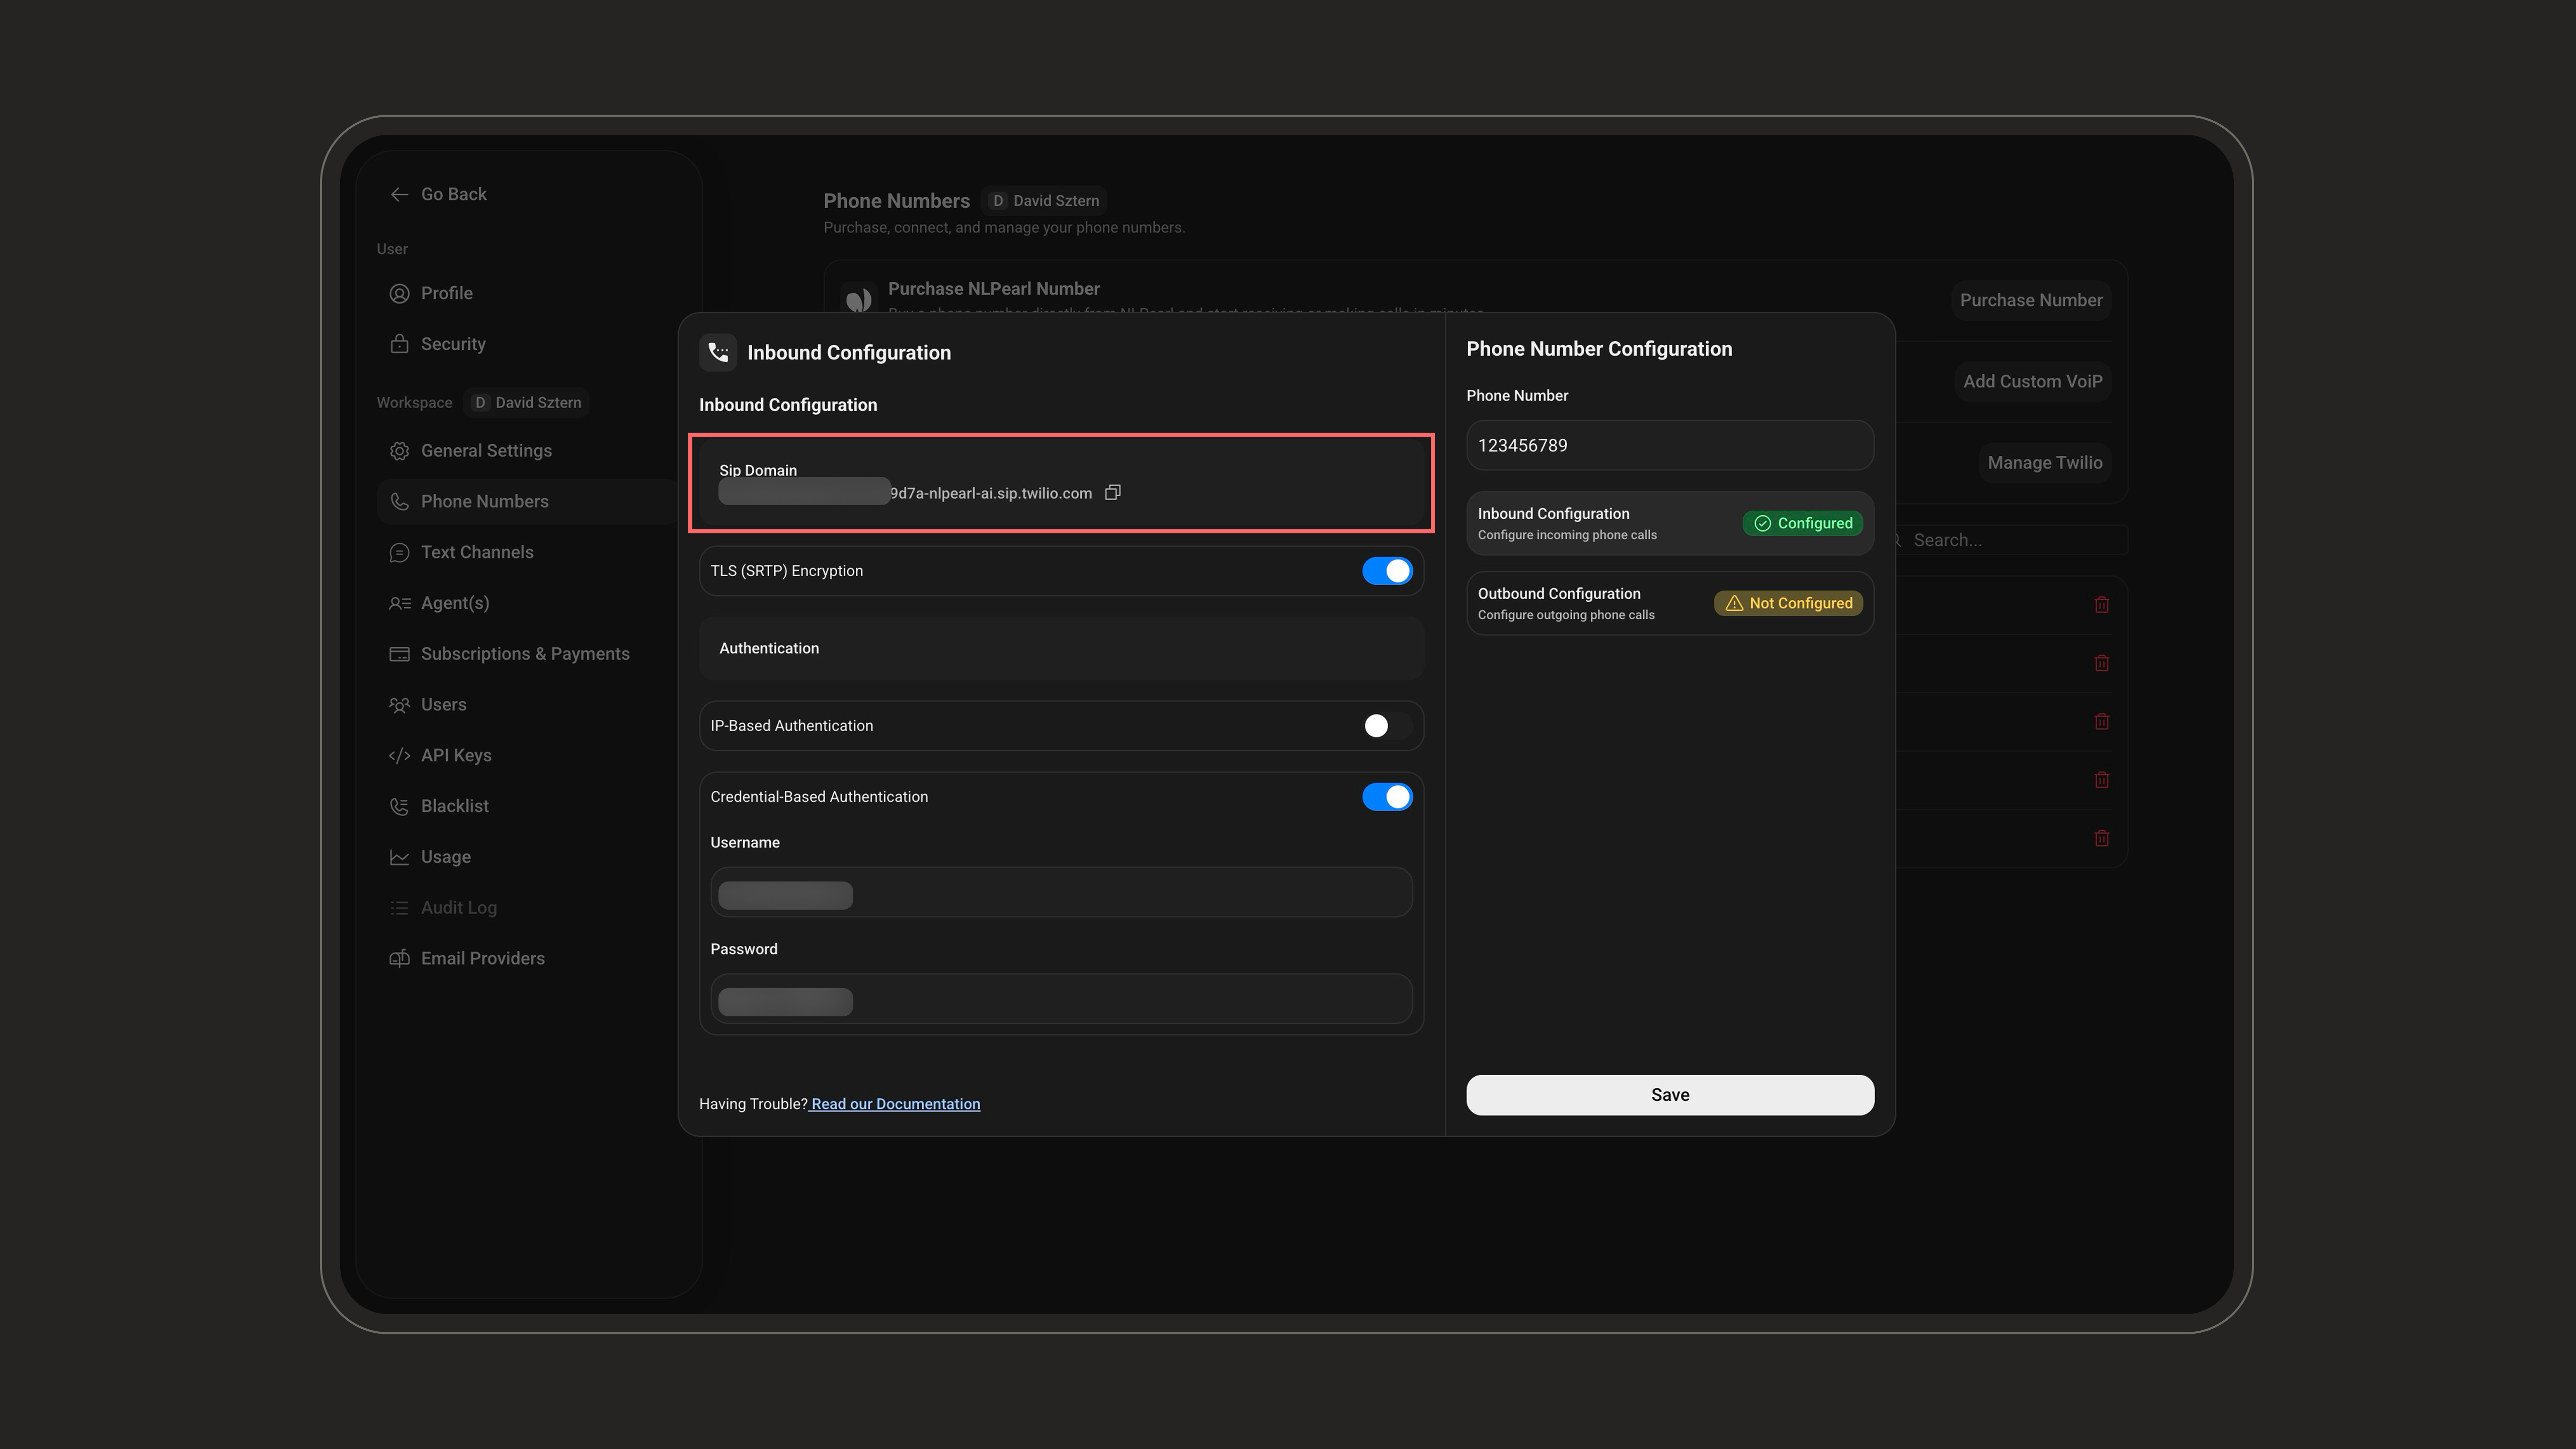Click the Audit Log list icon
The height and width of the screenshot is (1449, 2576).
click(399, 908)
